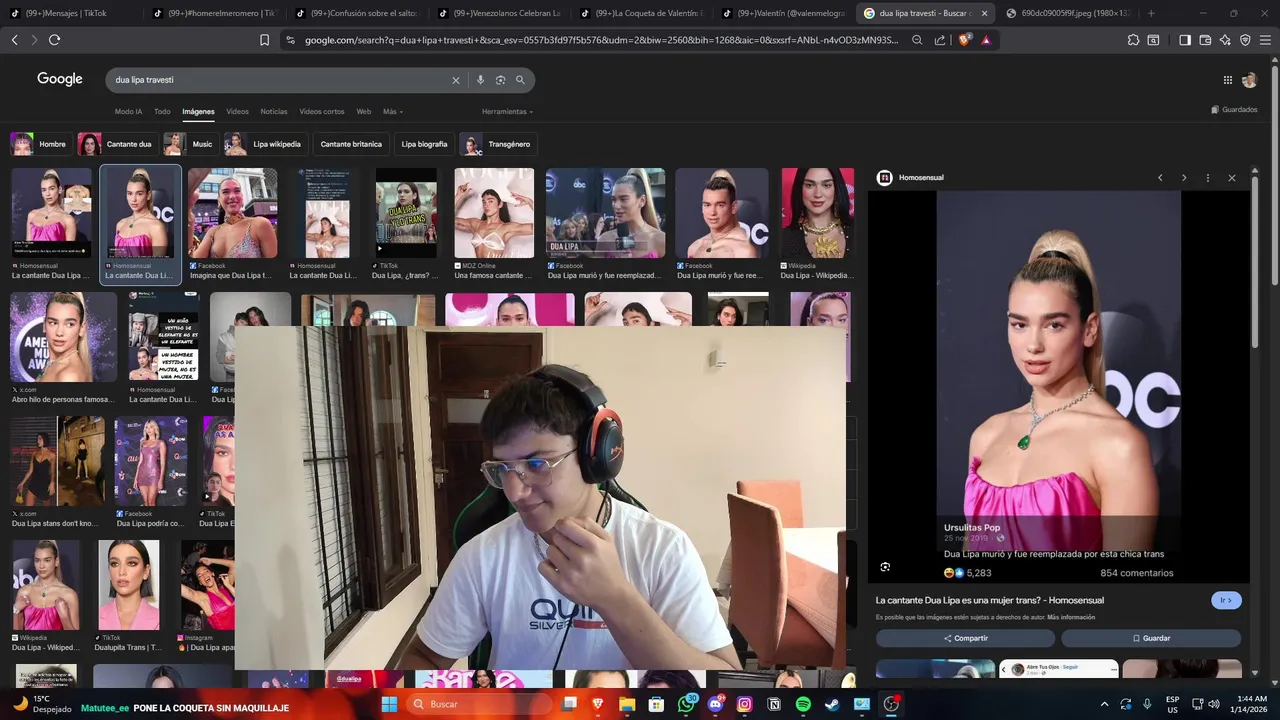Open Brave Rewards triangle icon
This screenshot has width=1280, height=720.
[x=986, y=40]
